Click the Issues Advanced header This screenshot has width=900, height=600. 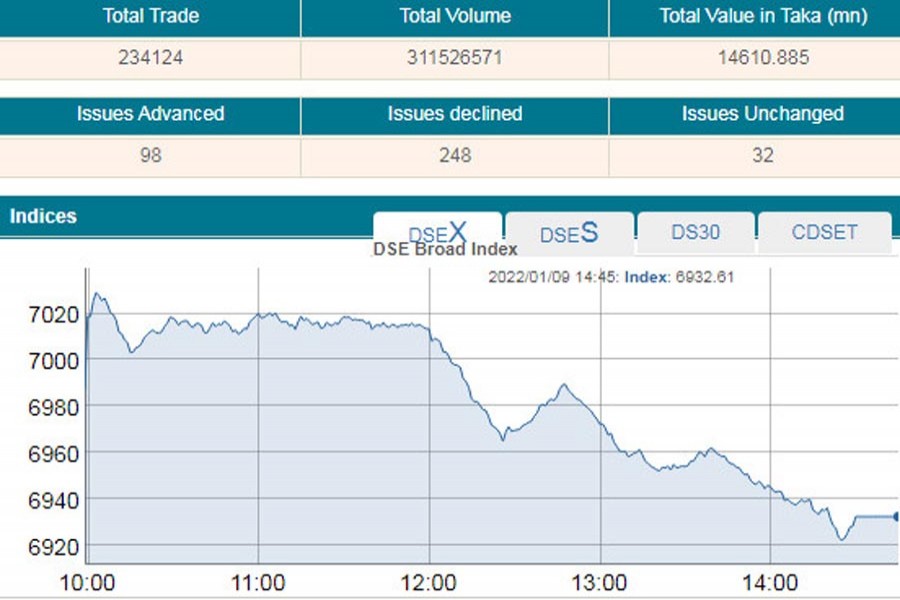150,114
